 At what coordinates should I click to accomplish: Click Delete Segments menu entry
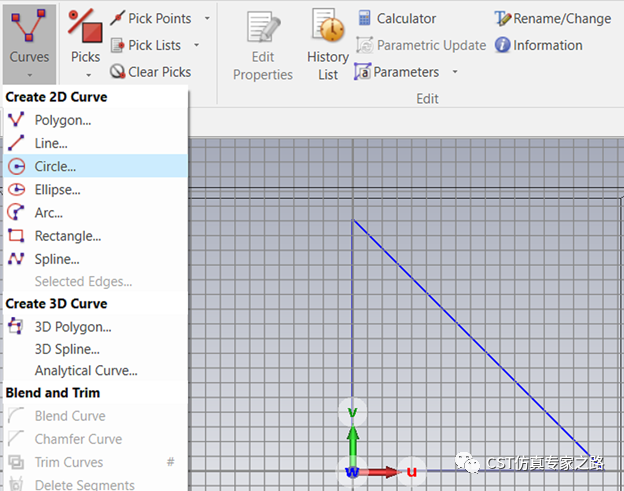click(x=96, y=484)
